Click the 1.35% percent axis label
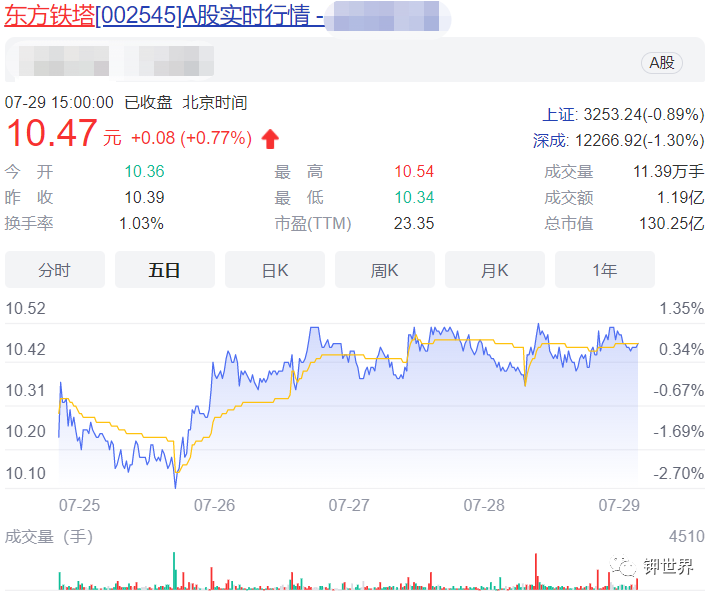 pyautogui.click(x=681, y=308)
